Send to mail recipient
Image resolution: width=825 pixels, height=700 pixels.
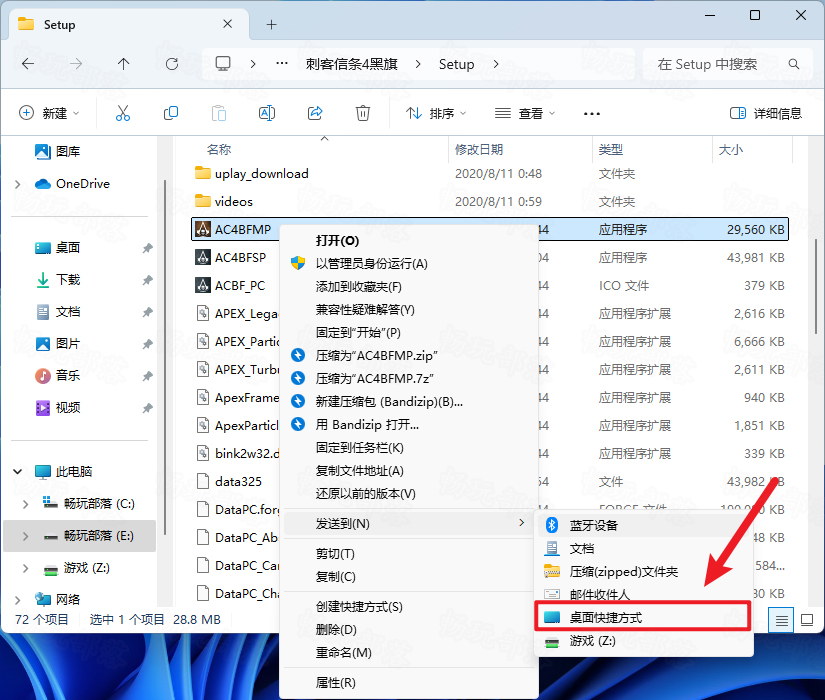coord(643,594)
